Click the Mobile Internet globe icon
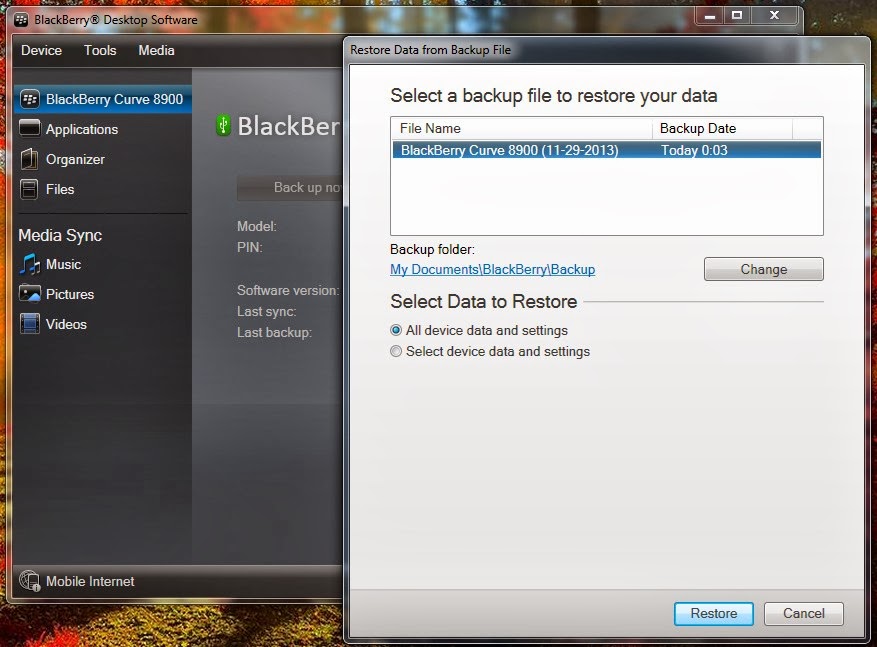Image resolution: width=877 pixels, height=647 pixels. [x=30, y=581]
